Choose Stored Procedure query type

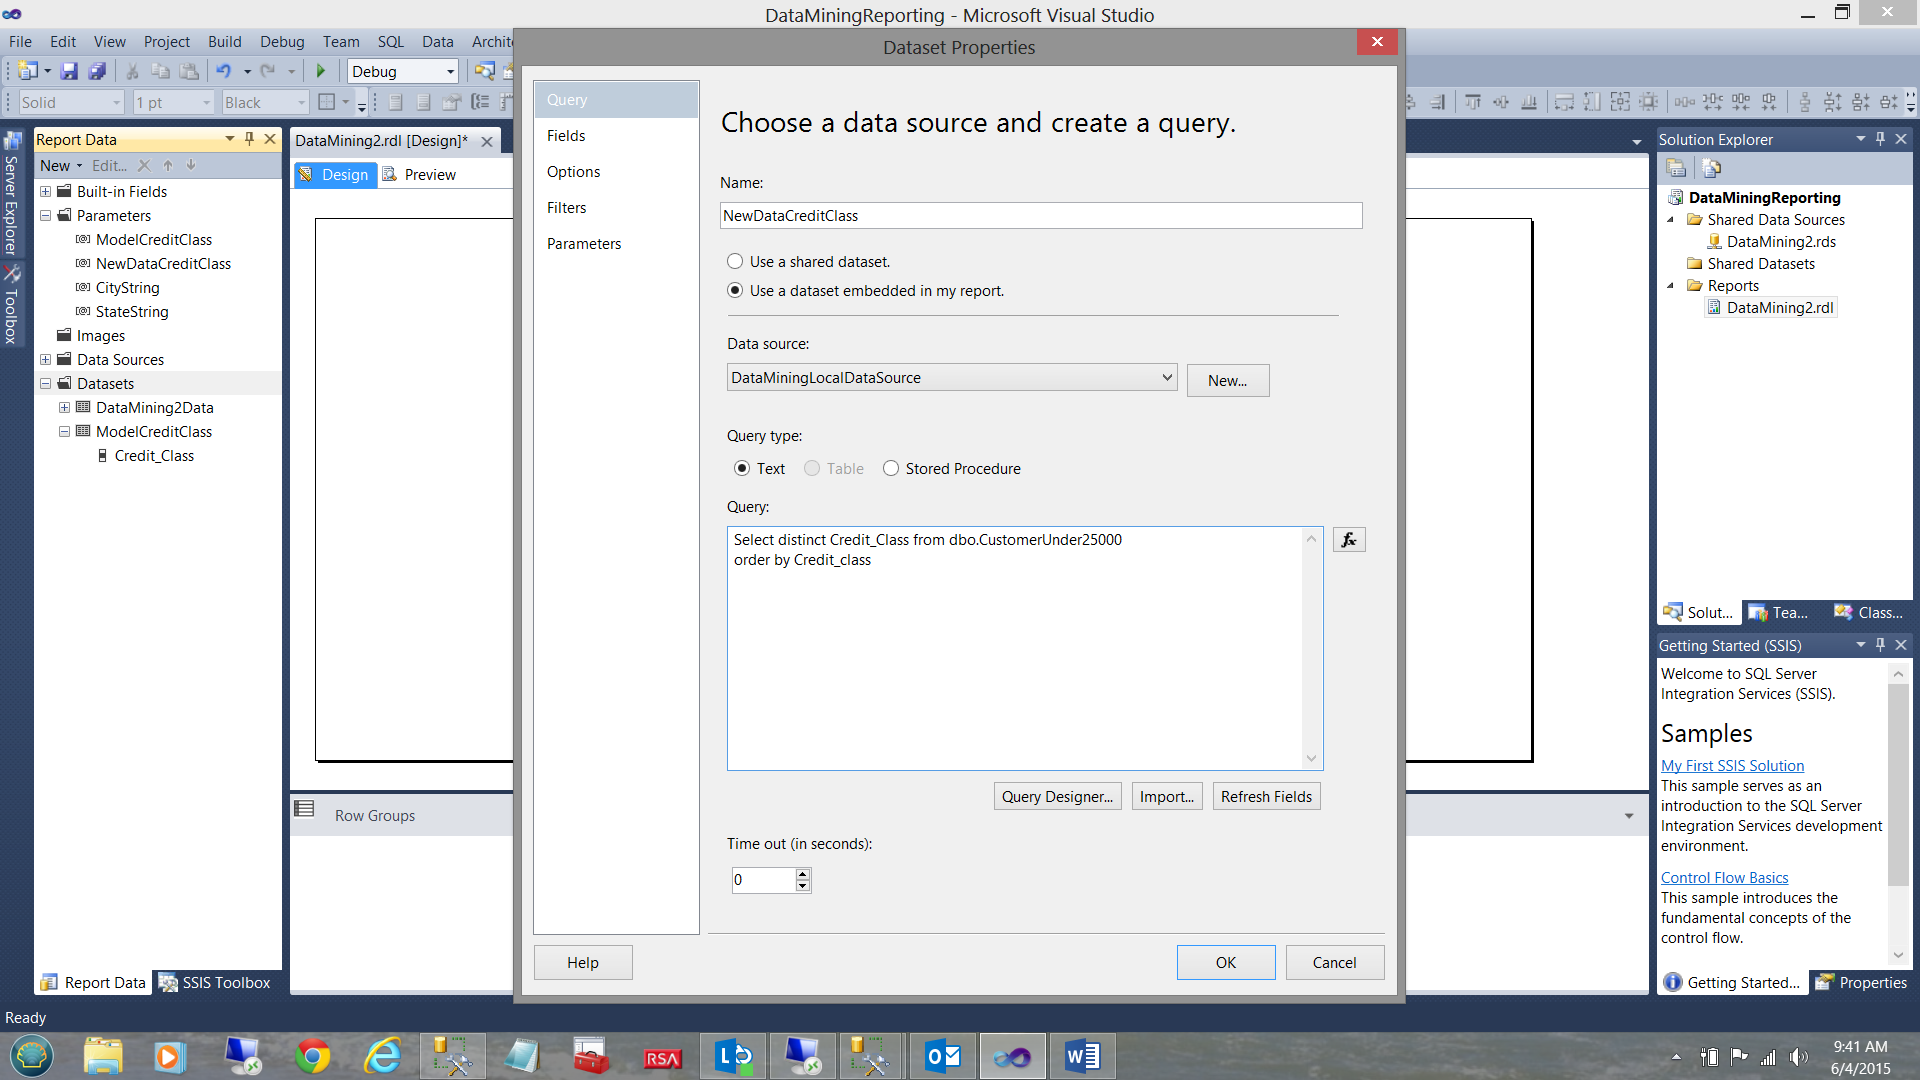891,468
